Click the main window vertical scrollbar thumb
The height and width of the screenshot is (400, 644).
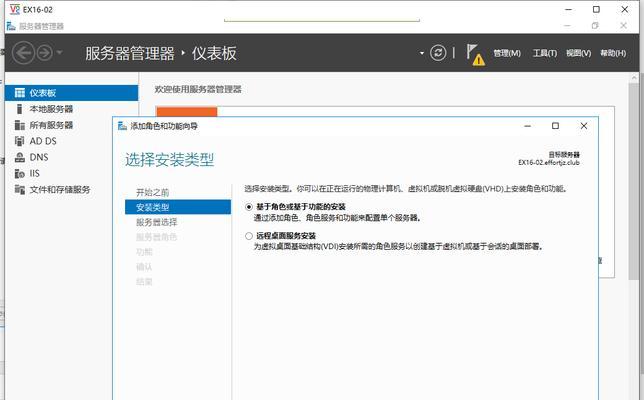pos(633,181)
